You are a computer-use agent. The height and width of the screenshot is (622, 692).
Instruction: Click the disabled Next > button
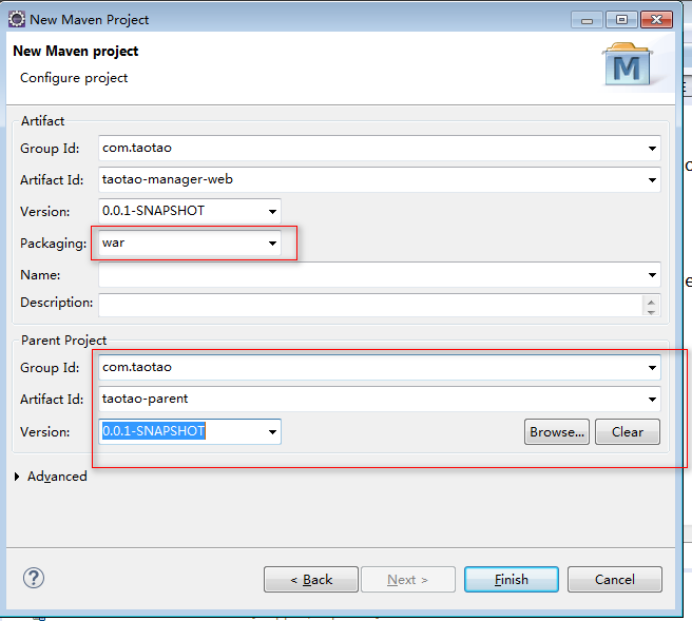pos(408,579)
